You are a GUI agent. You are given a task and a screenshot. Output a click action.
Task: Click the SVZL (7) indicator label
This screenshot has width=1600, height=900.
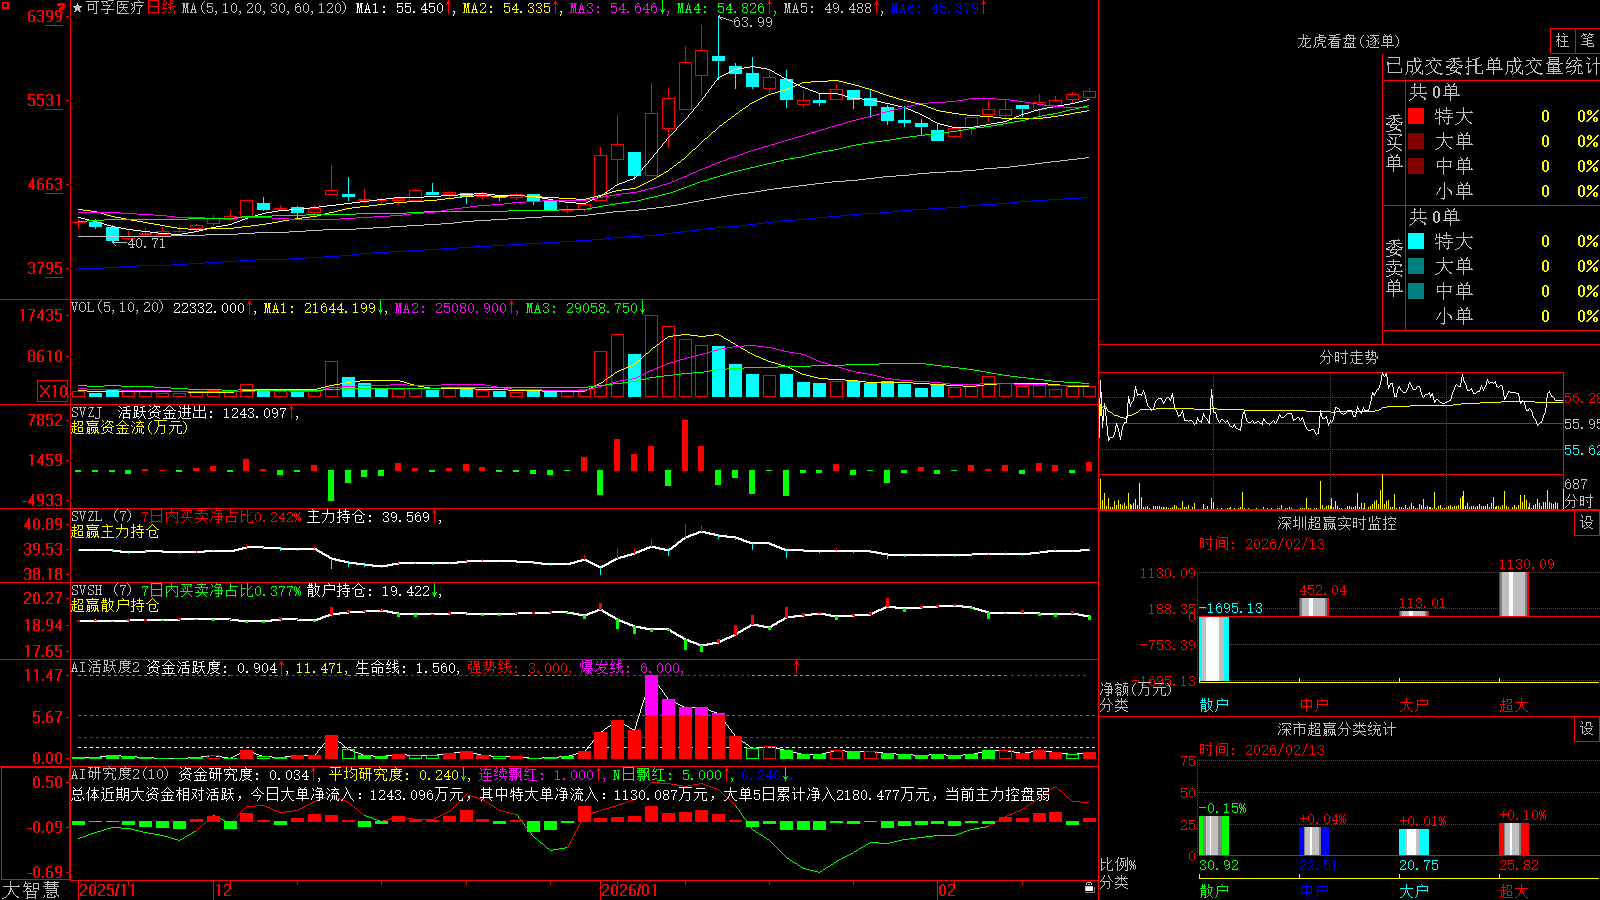coord(101,517)
